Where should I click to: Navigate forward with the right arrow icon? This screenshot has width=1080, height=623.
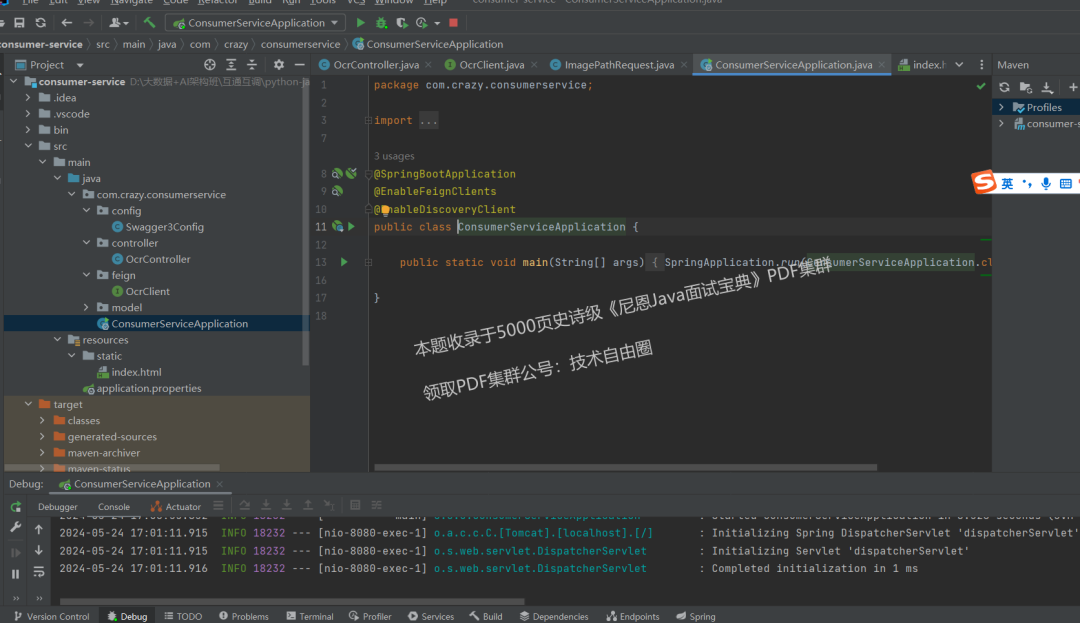89,23
